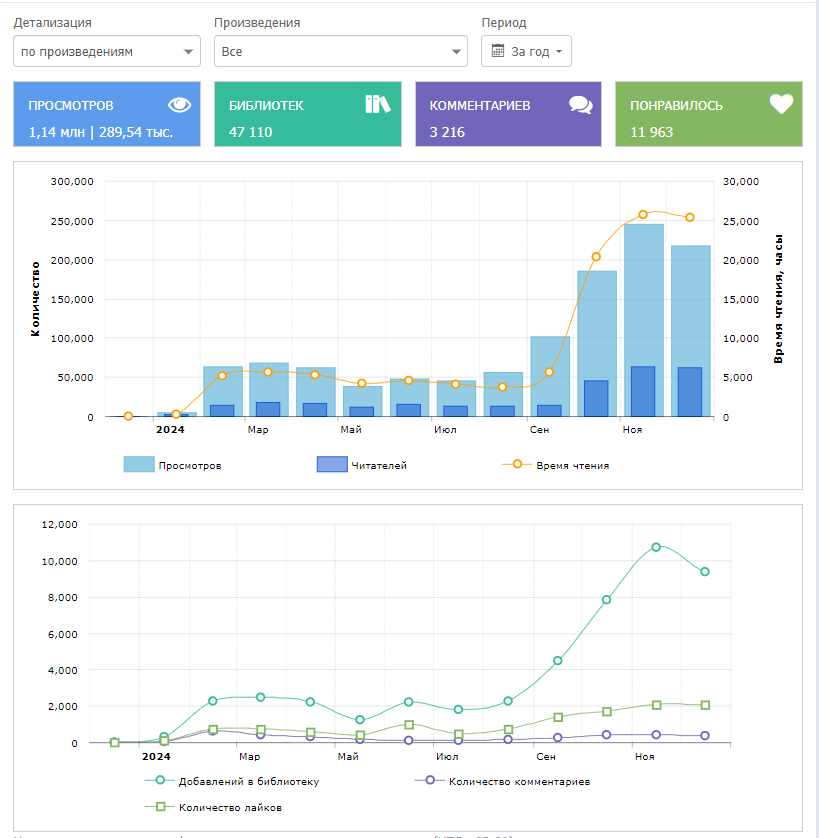Select the Понравилось stat card
819x838 pixels.
click(x=708, y=114)
